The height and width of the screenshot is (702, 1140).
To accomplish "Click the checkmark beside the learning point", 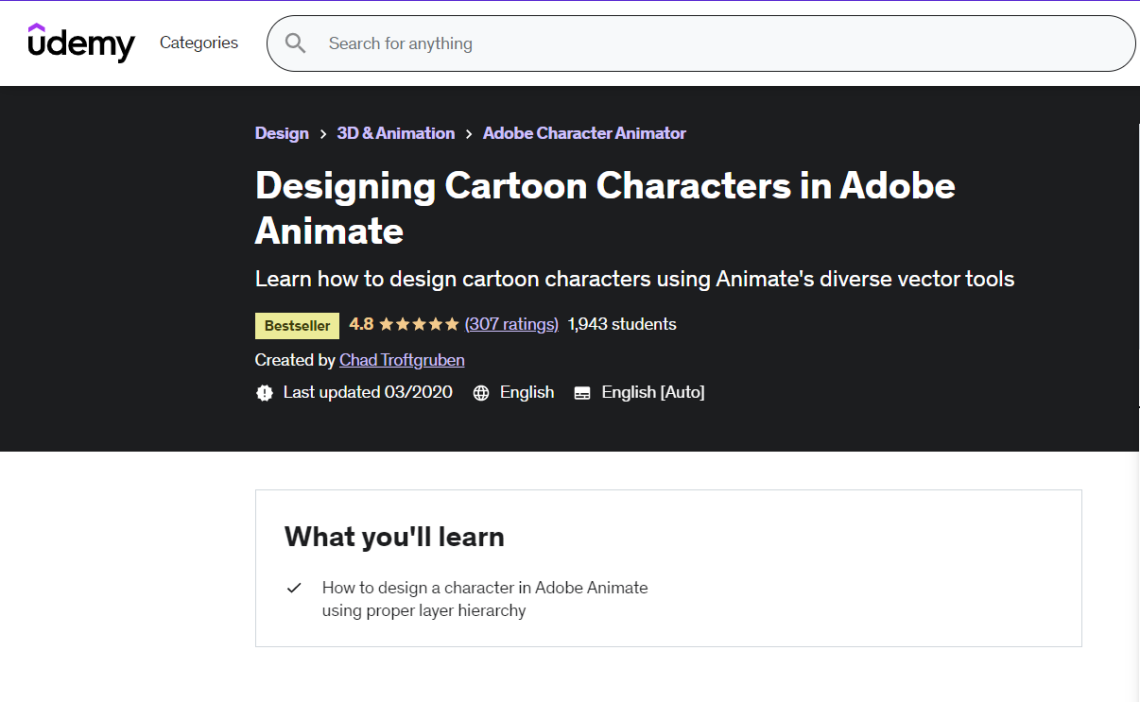I will (293, 588).
